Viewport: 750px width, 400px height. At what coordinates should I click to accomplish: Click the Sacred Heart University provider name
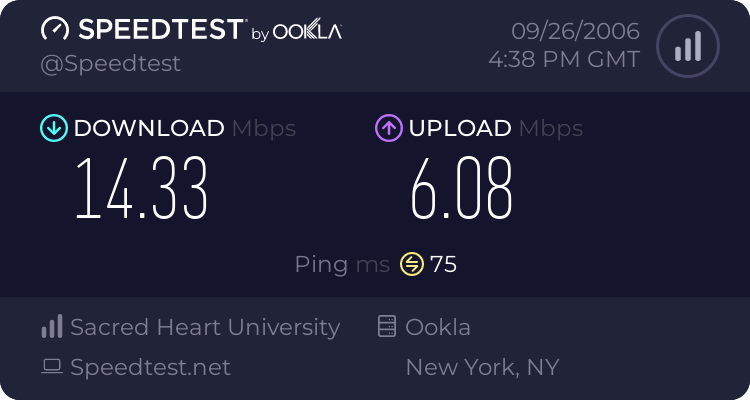tap(205, 327)
